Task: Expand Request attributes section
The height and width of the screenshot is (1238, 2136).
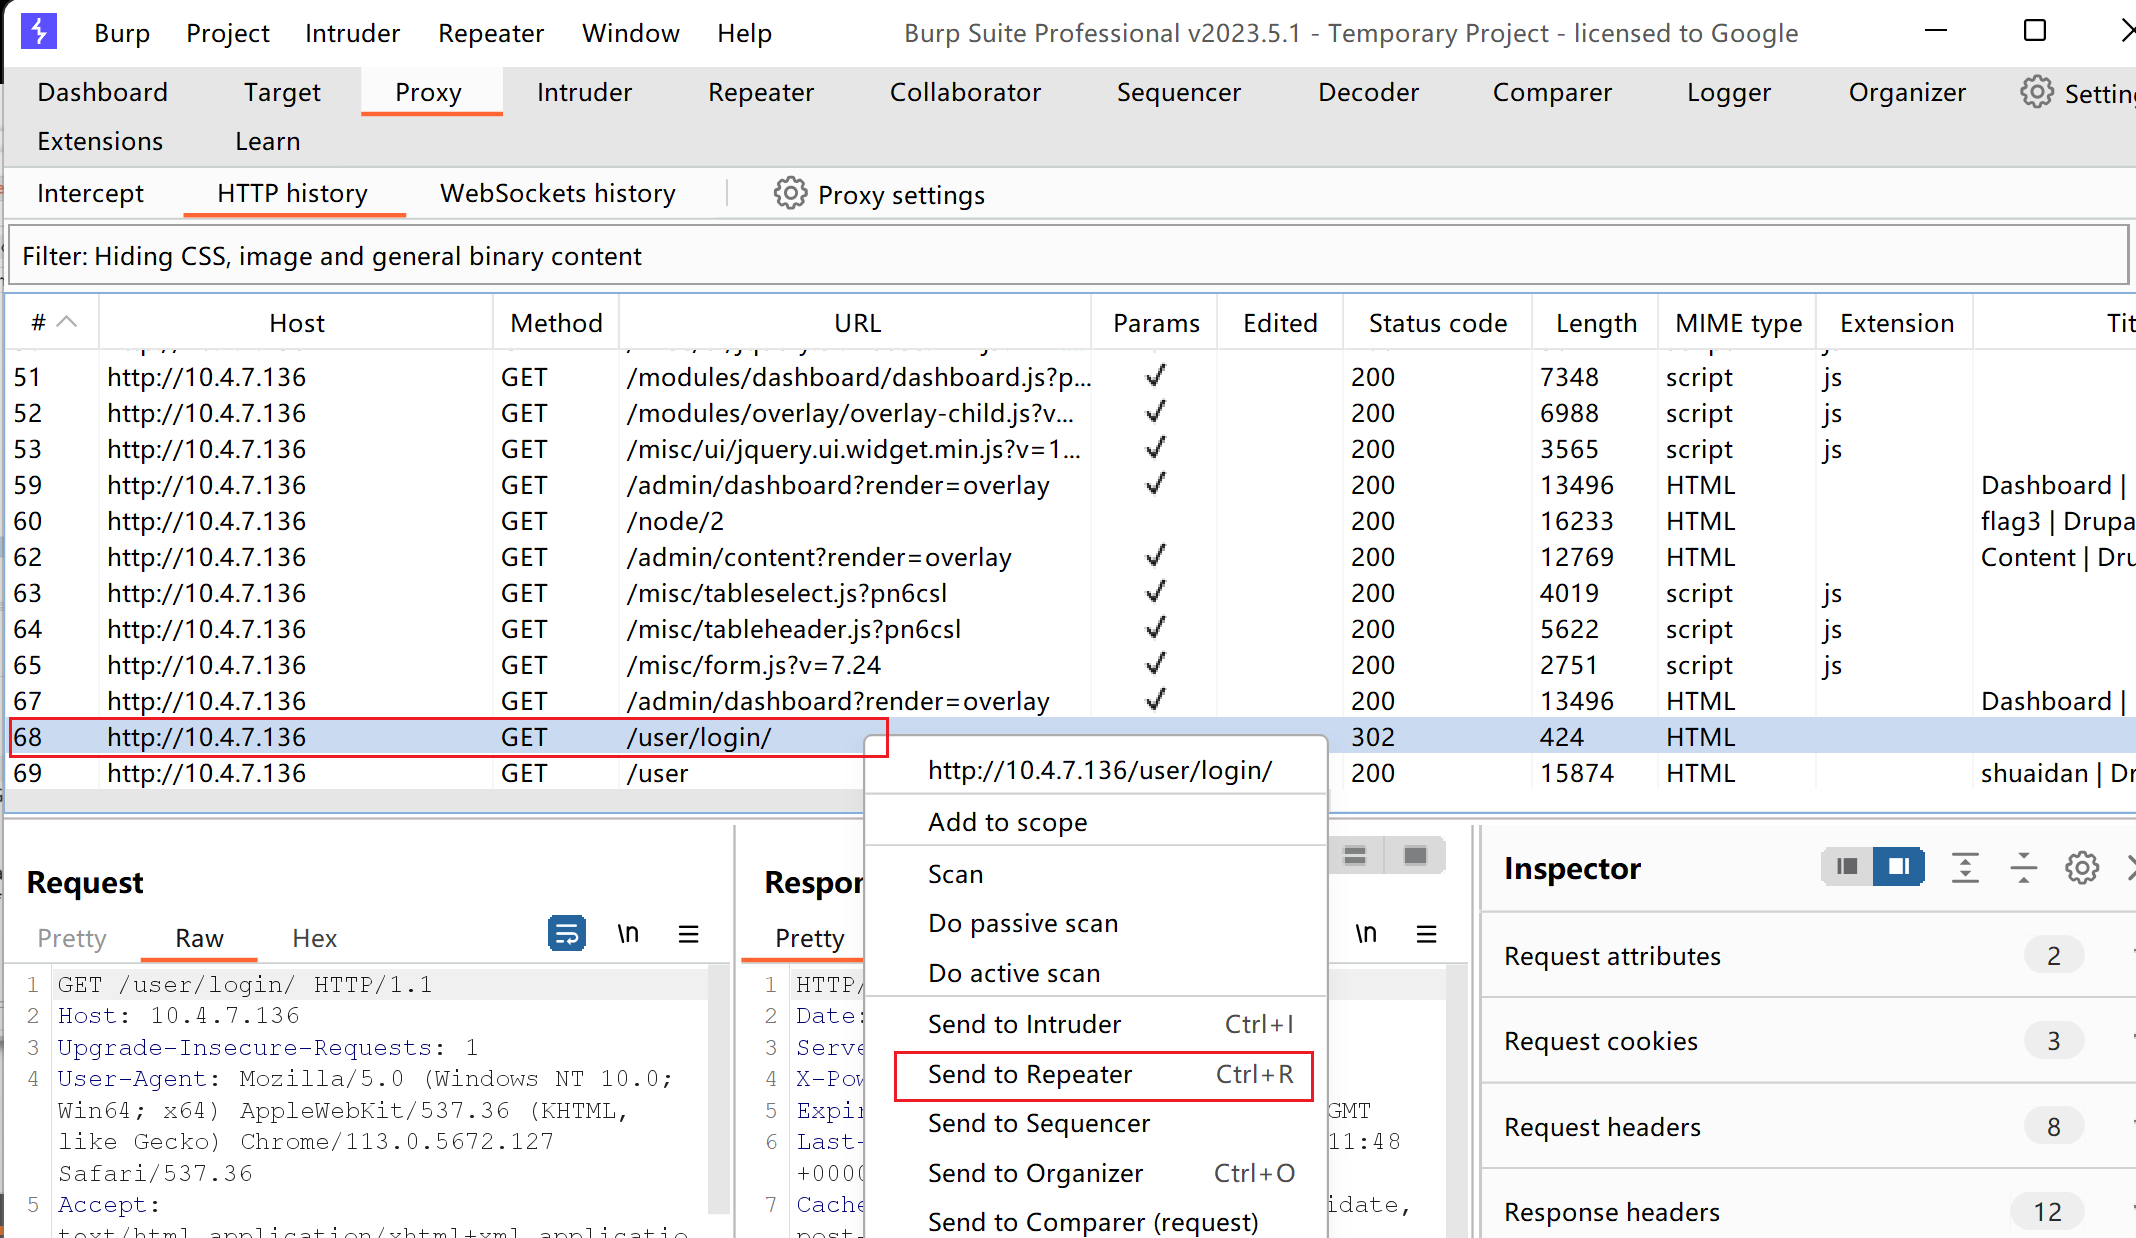Action: pyautogui.click(x=1808, y=956)
